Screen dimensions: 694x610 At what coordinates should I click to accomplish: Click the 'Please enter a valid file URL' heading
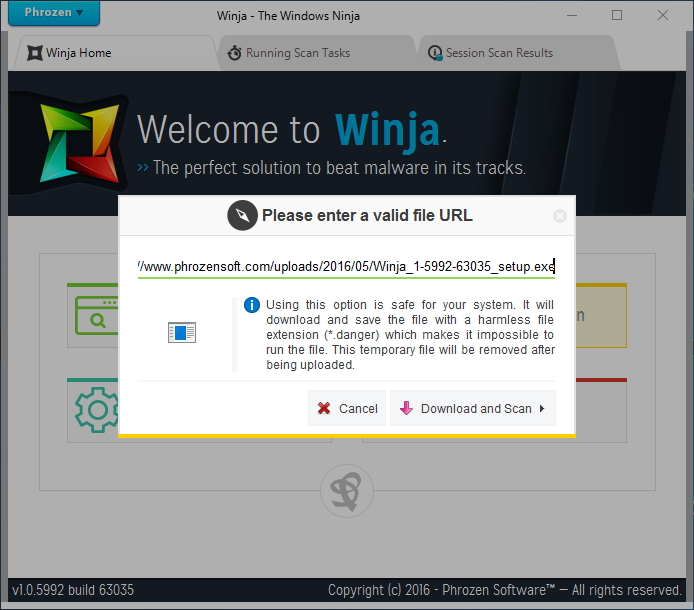pyautogui.click(x=367, y=216)
